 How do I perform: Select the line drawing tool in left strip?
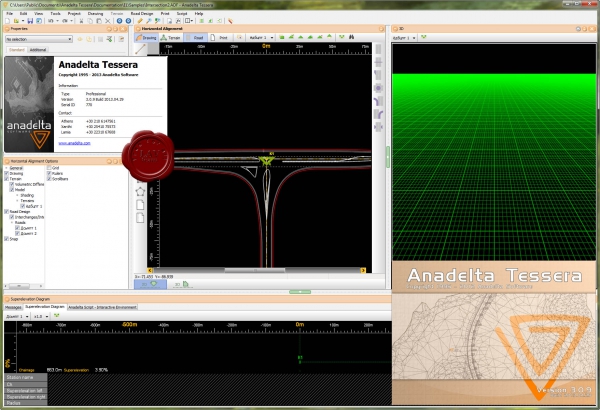140,49
